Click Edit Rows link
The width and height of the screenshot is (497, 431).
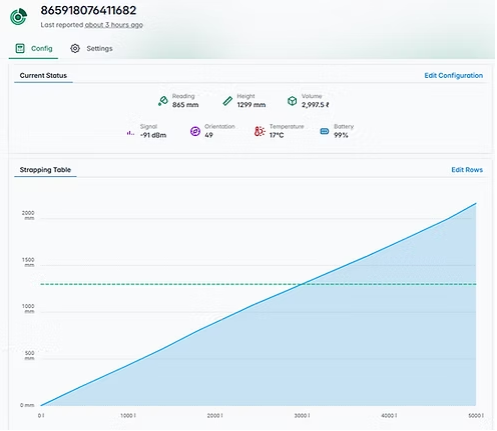pos(467,170)
